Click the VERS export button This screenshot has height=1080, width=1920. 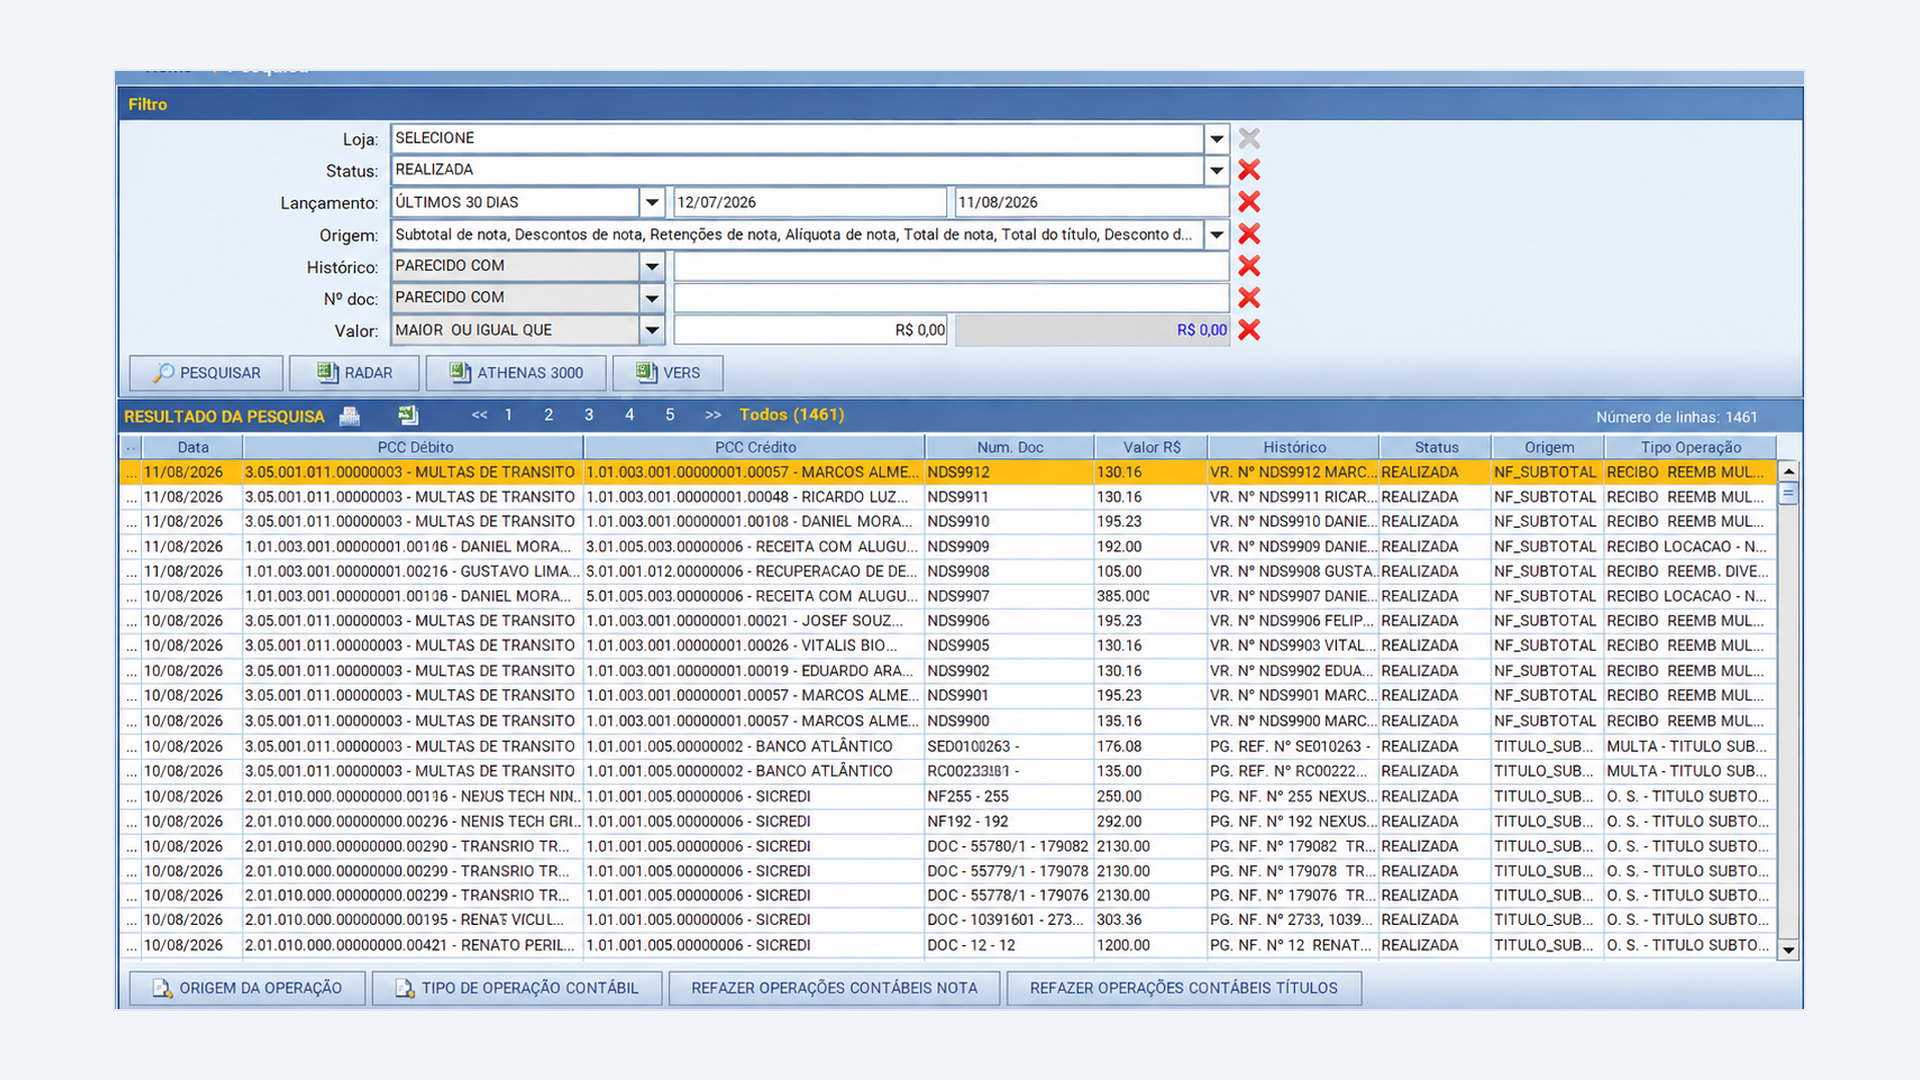pos(668,373)
